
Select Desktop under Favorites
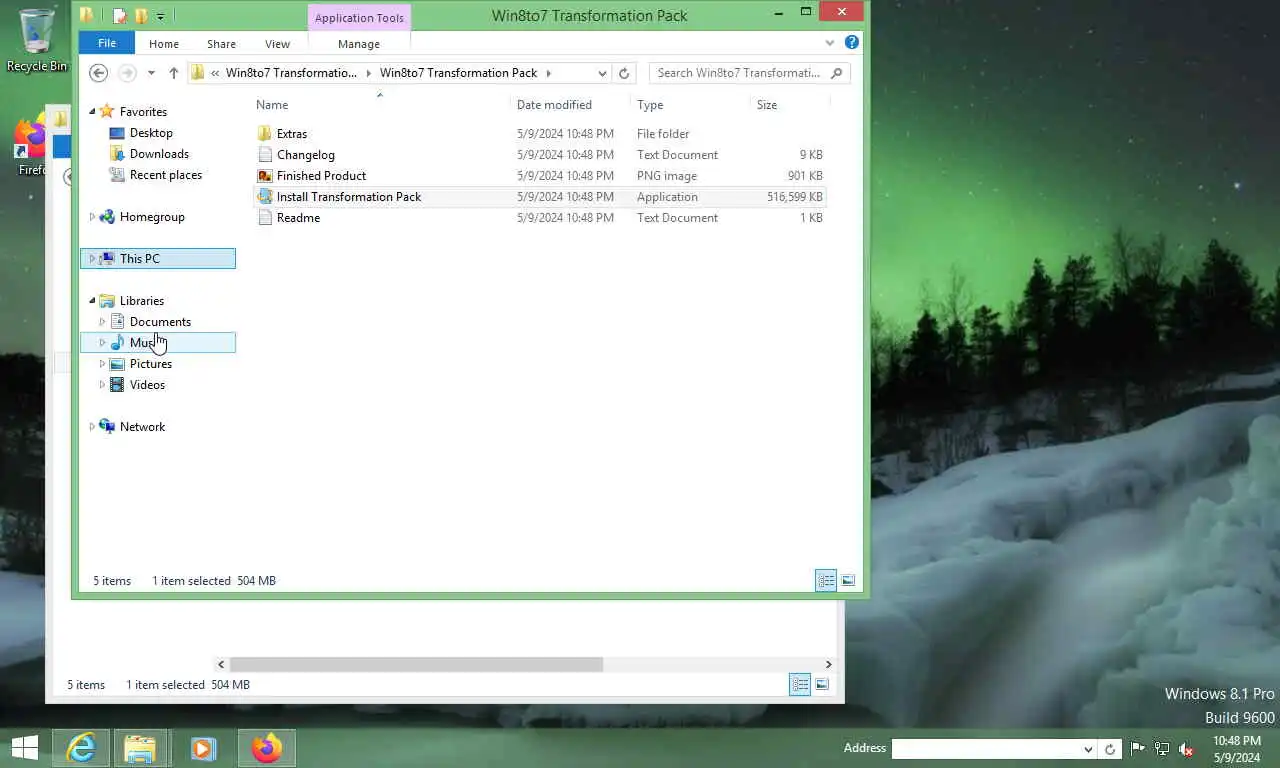tap(151, 133)
